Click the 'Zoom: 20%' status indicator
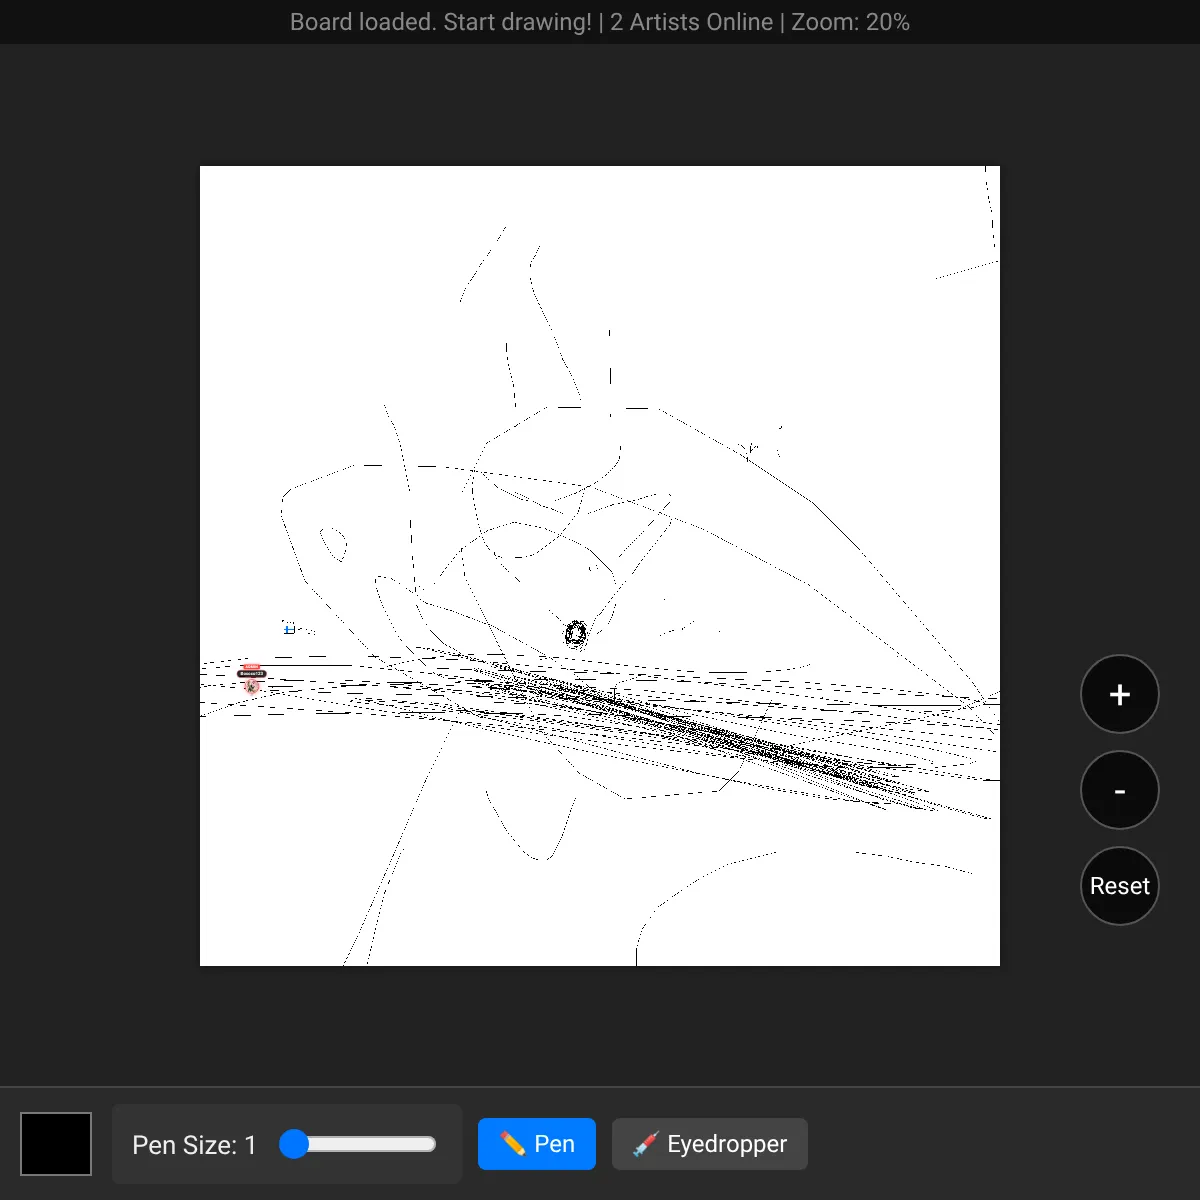 [850, 22]
